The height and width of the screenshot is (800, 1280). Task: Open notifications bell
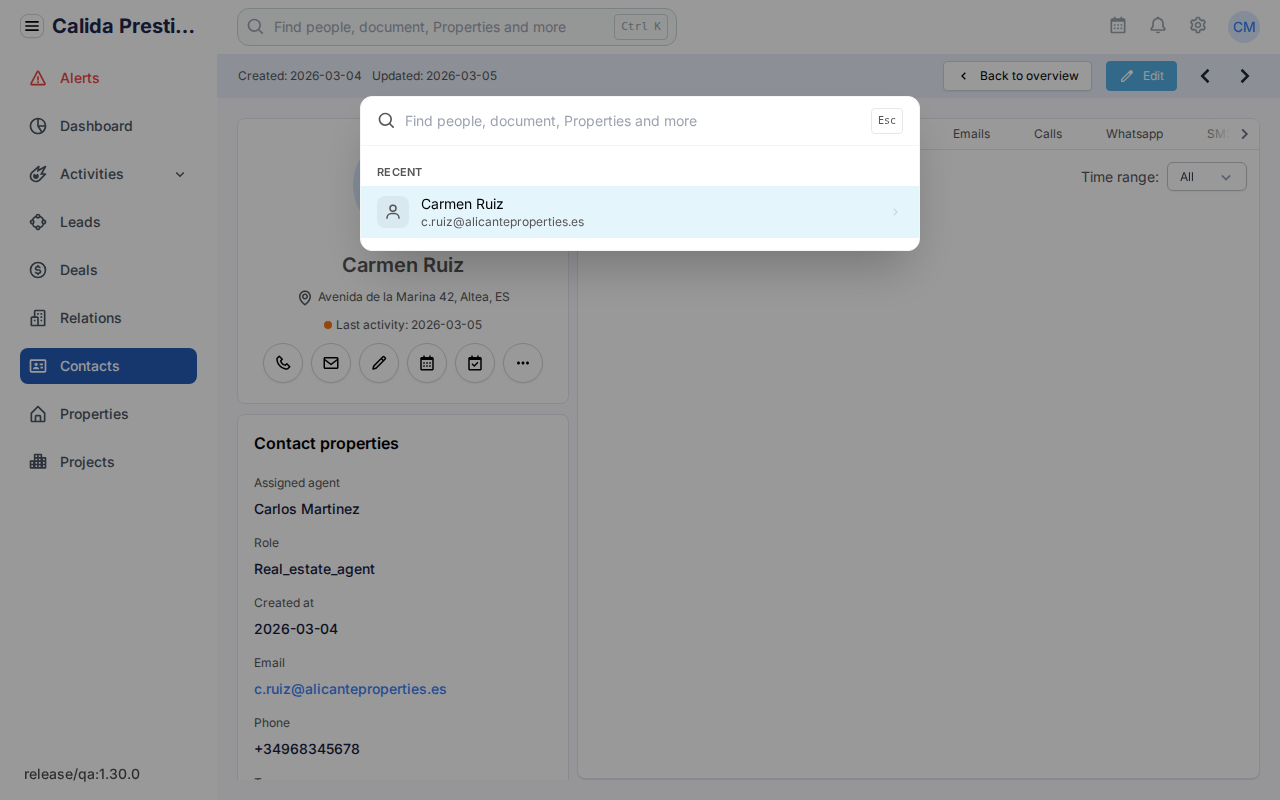click(1158, 26)
